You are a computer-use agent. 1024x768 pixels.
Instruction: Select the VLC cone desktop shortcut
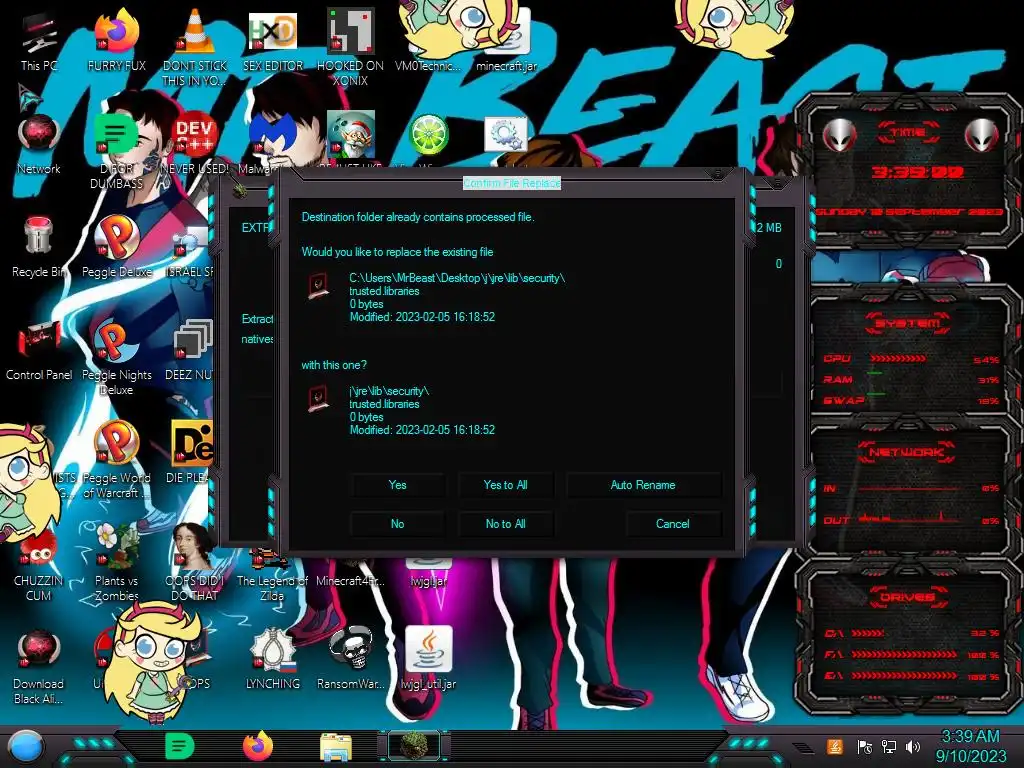195,46
